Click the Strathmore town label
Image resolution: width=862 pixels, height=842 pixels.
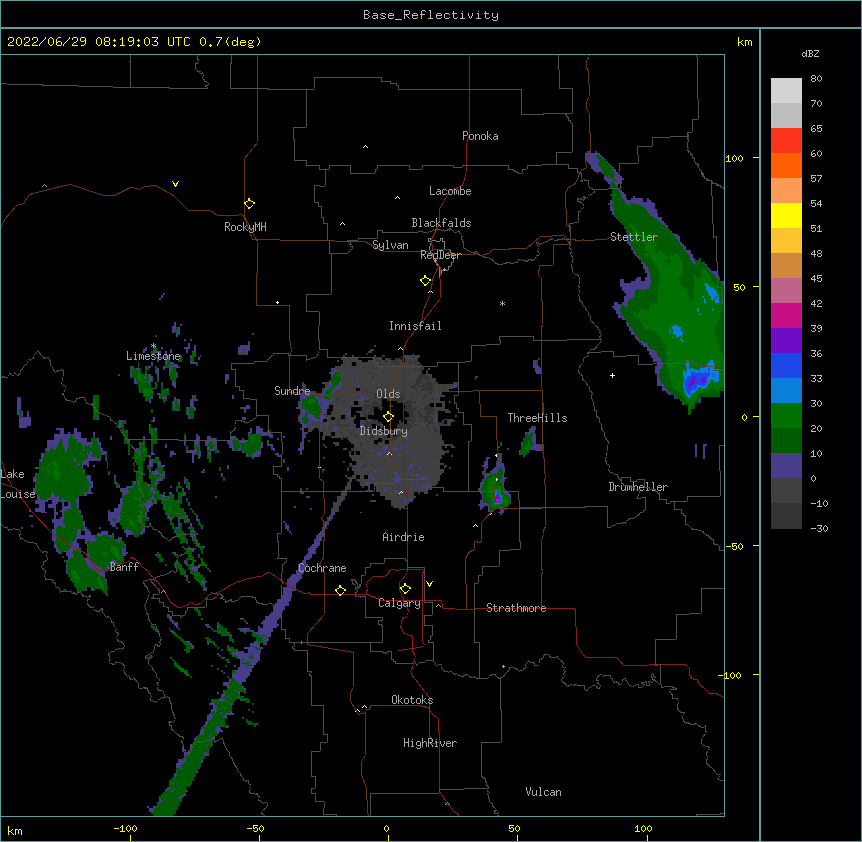(x=516, y=608)
